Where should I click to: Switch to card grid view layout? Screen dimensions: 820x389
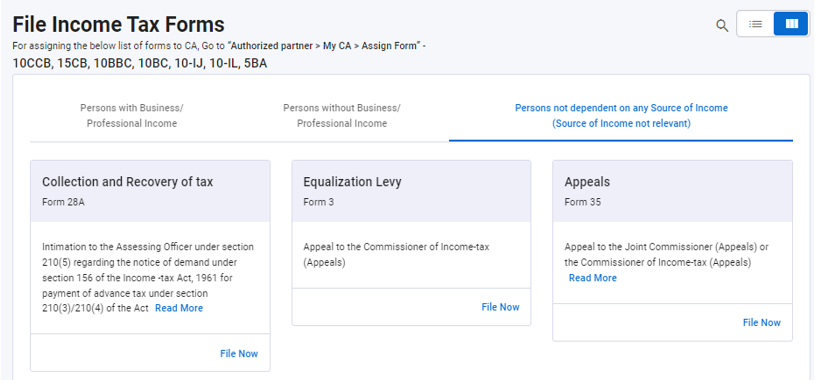click(792, 24)
